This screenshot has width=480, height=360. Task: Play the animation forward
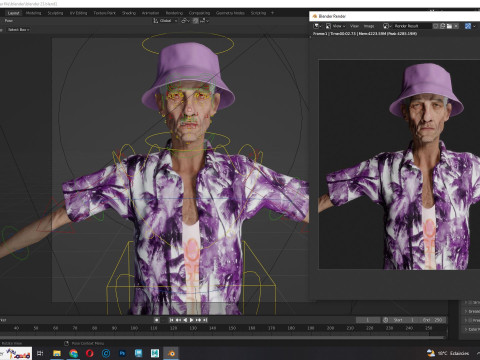click(192, 320)
